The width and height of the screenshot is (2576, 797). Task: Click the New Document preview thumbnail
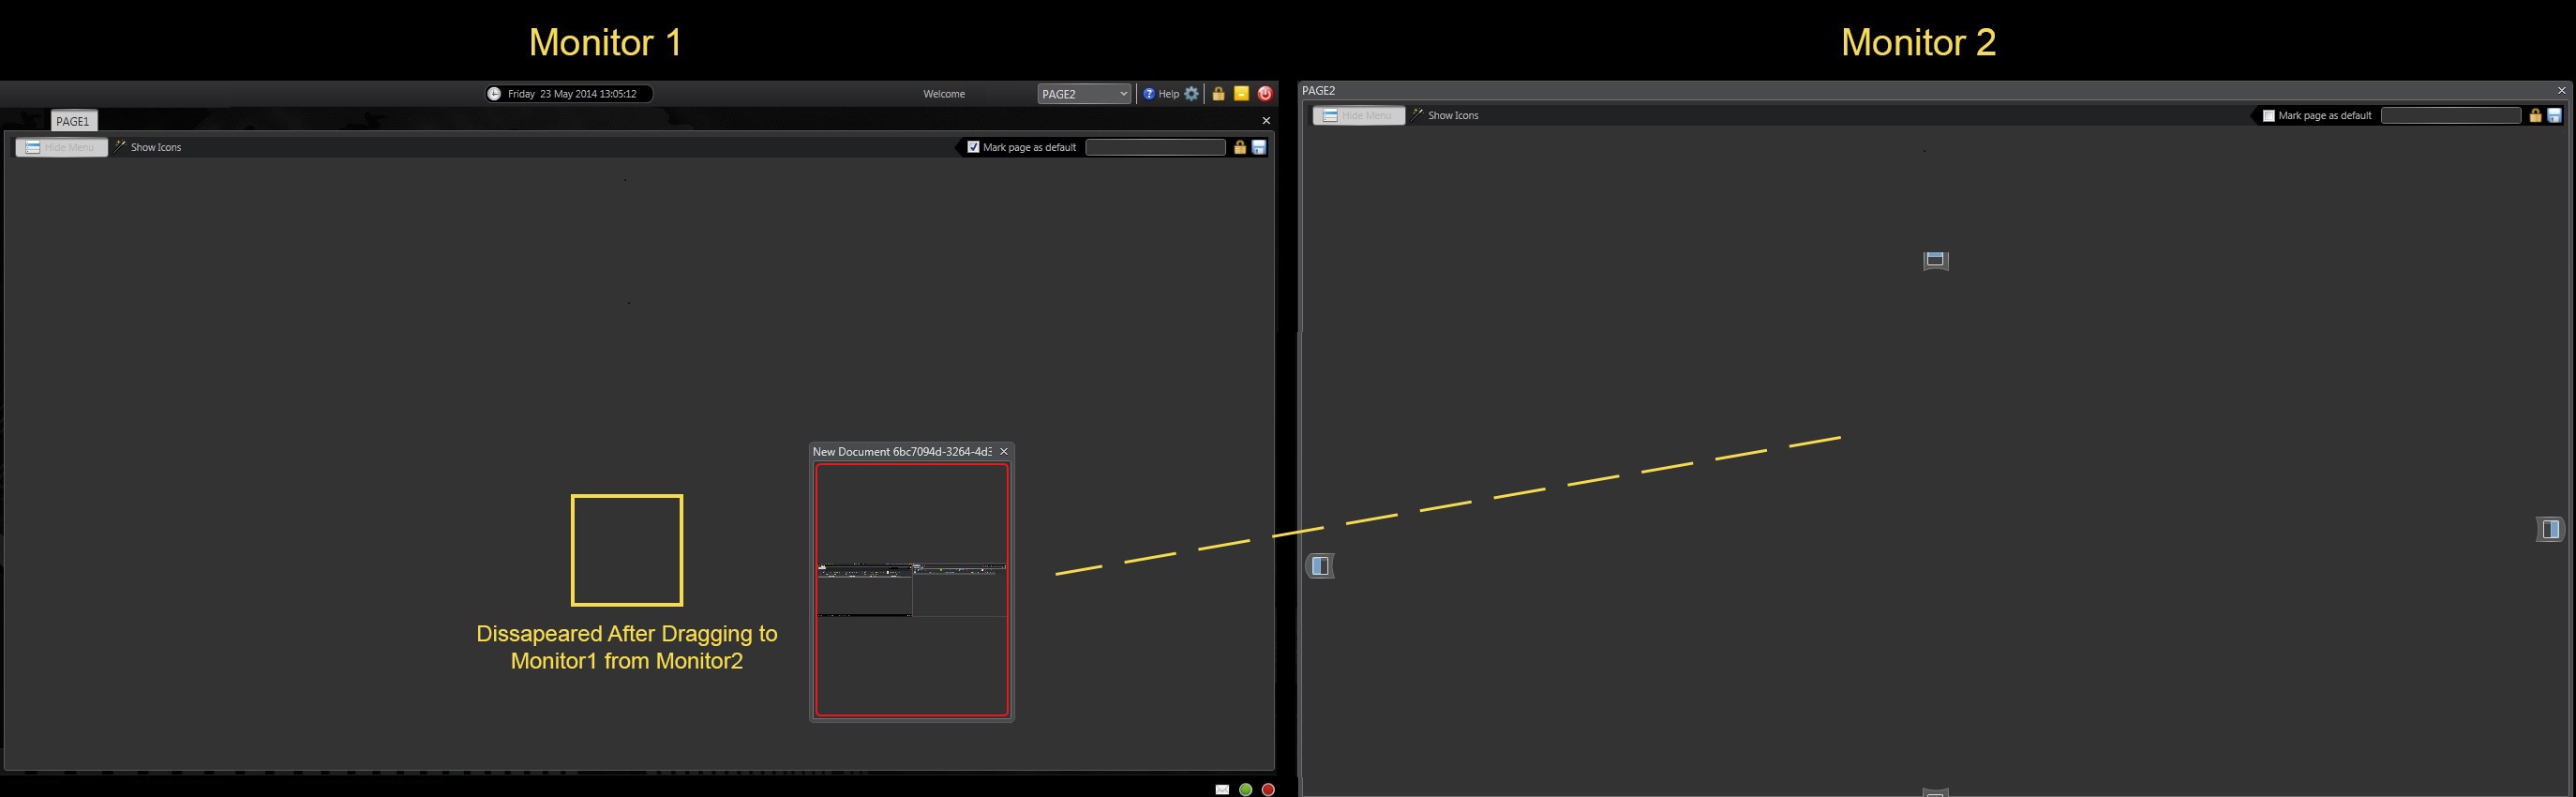[x=912, y=590]
